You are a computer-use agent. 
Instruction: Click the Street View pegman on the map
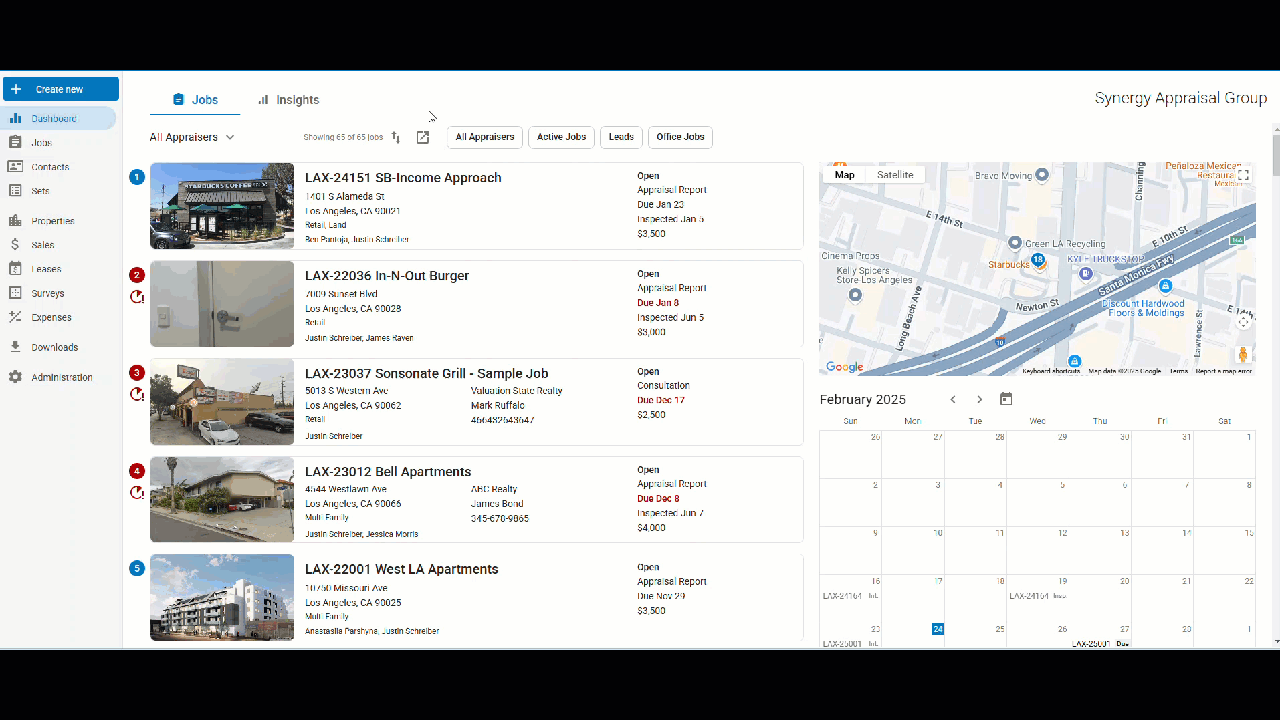coord(1243,354)
